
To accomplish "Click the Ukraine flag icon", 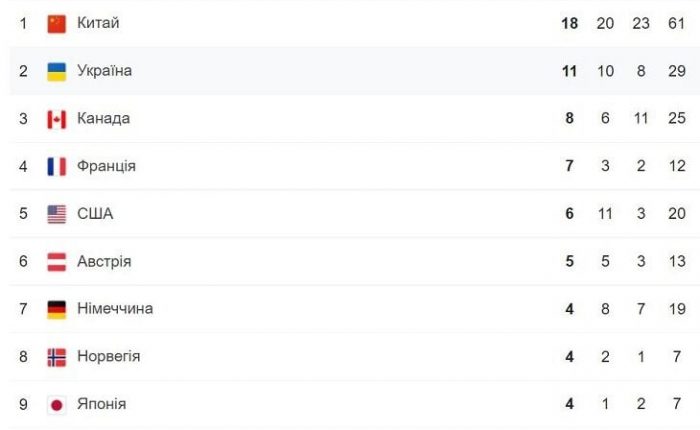I will tap(57, 71).
